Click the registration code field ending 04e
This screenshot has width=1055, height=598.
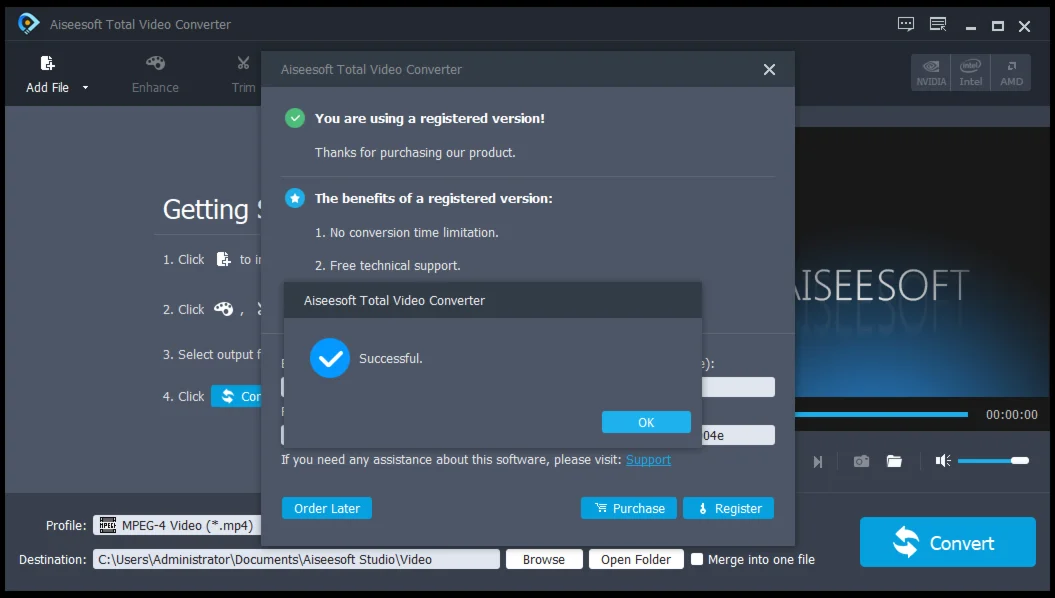[738, 435]
